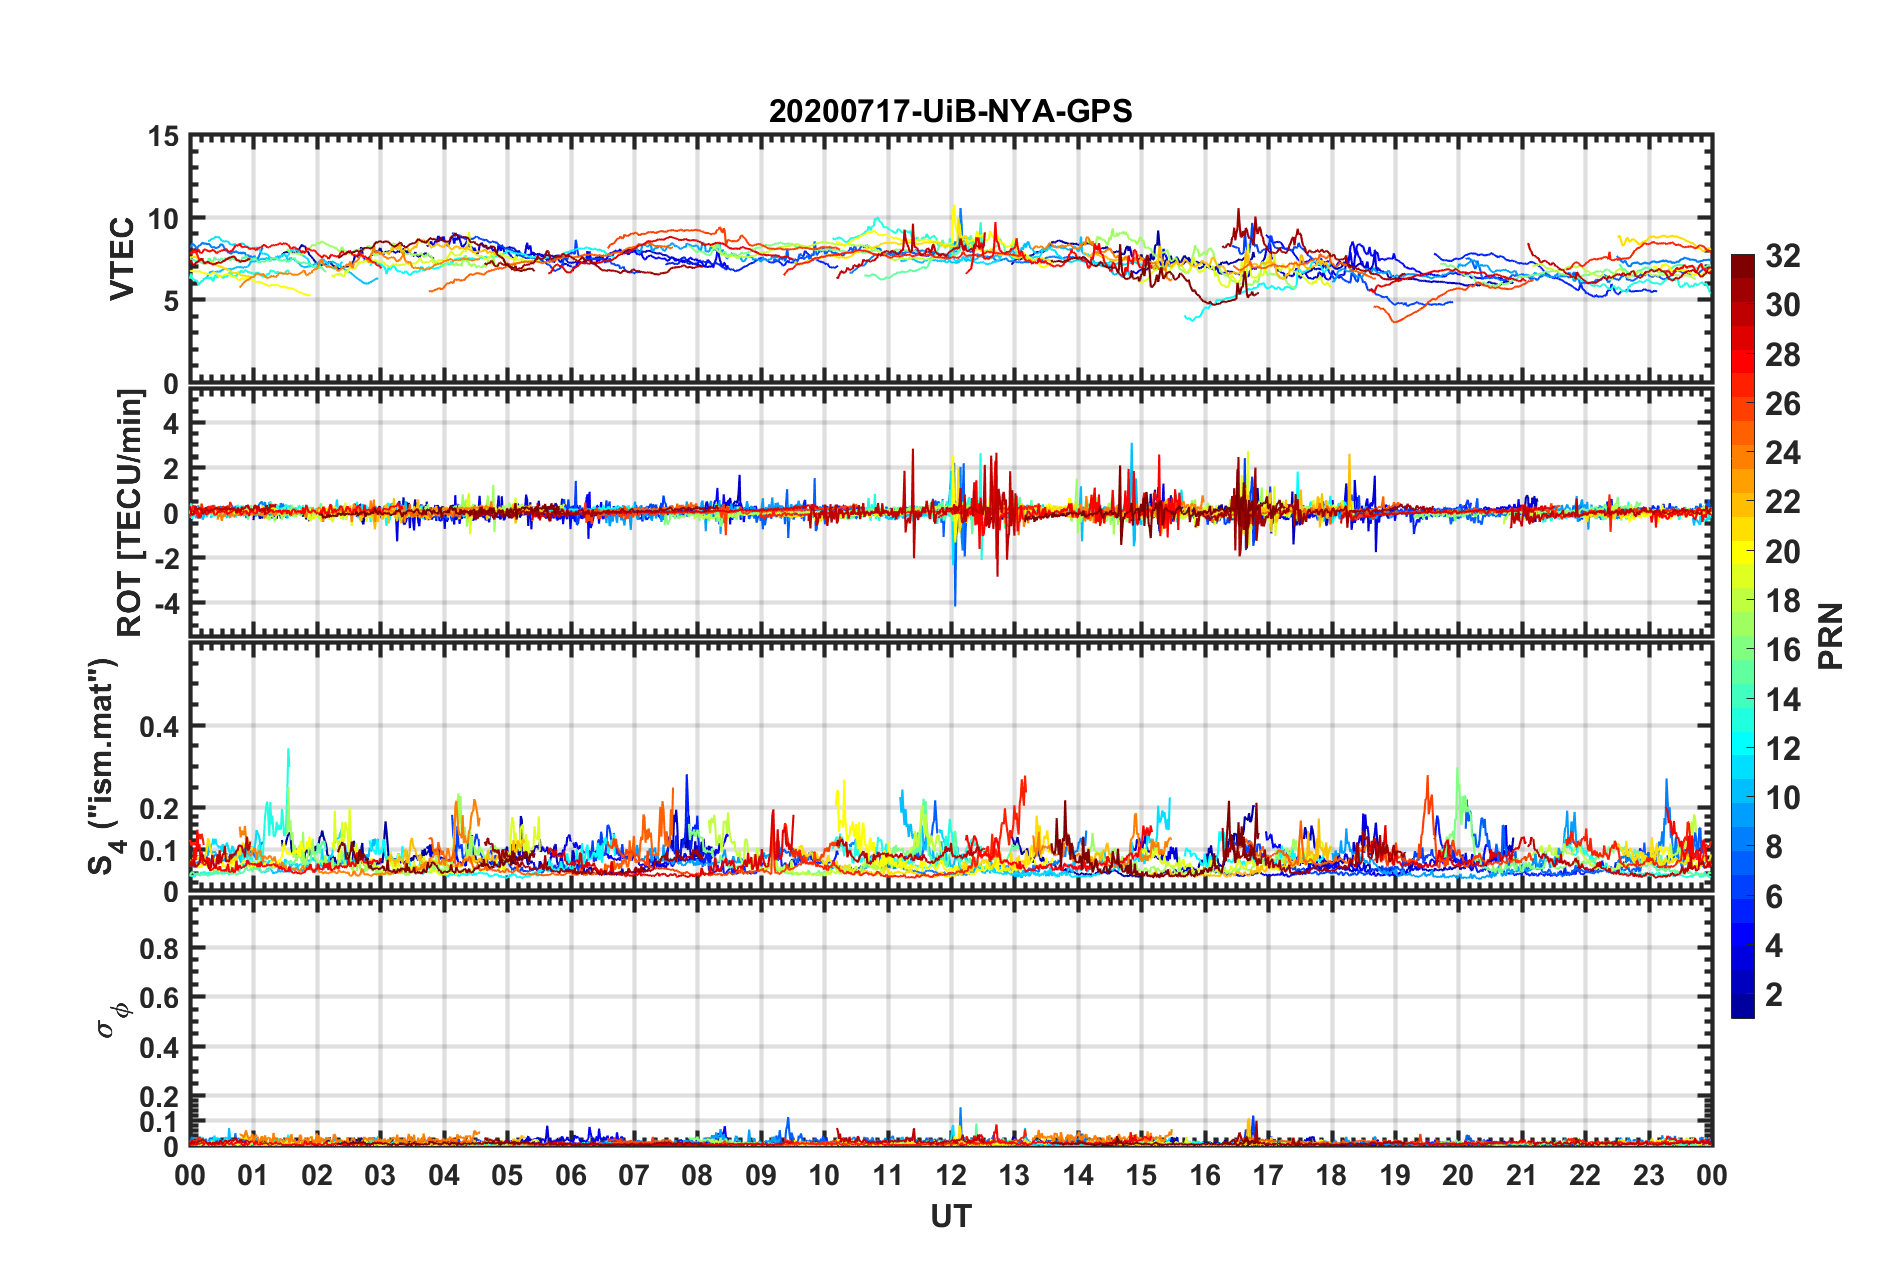Click colorbar tick label 10
The width and height of the screenshot is (1902, 1272).
point(1782,797)
